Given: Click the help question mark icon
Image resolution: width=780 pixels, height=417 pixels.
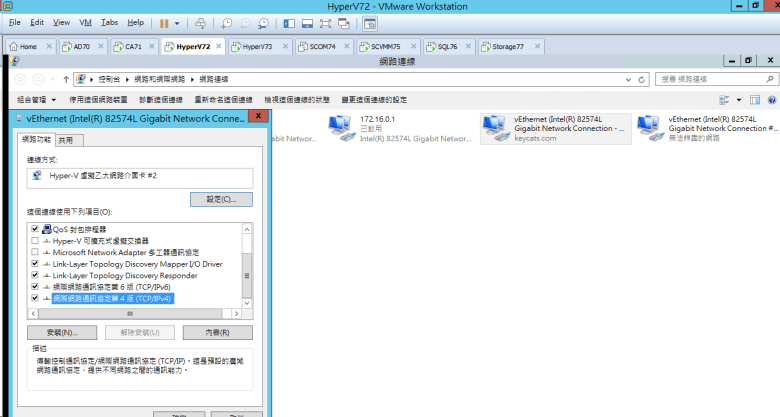Looking at the screenshot, I should tap(771, 100).
